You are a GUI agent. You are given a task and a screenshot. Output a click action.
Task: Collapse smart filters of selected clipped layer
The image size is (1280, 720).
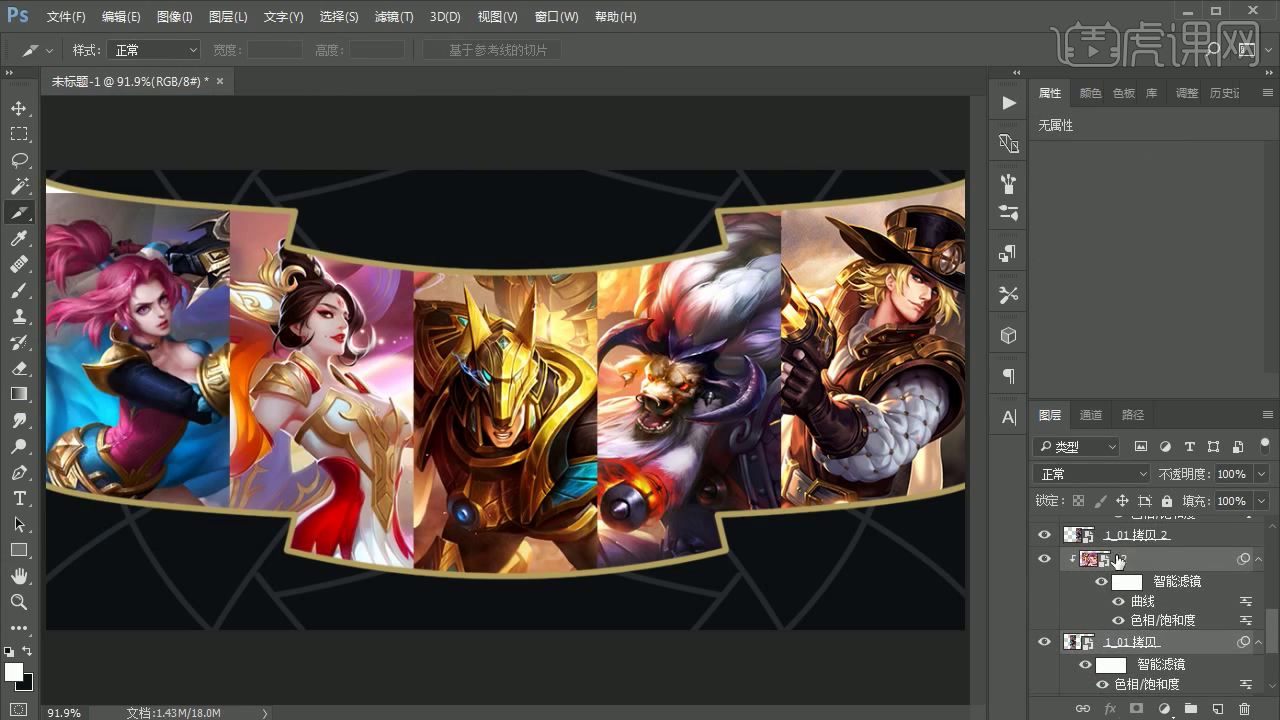pyautogui.click(x=1259, y=559)
